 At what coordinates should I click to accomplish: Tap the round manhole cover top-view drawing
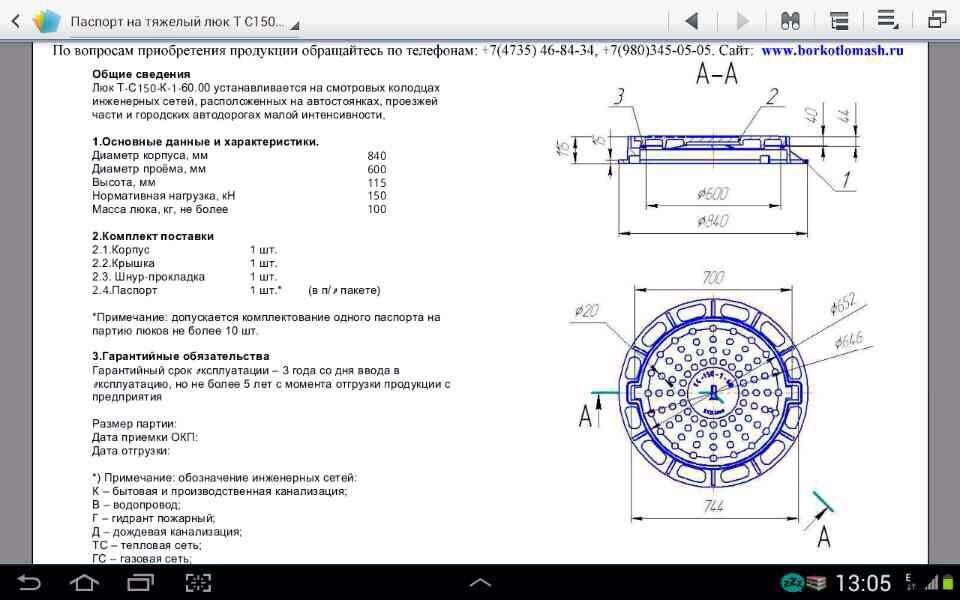pyautogui.click(x=714, y=392)
